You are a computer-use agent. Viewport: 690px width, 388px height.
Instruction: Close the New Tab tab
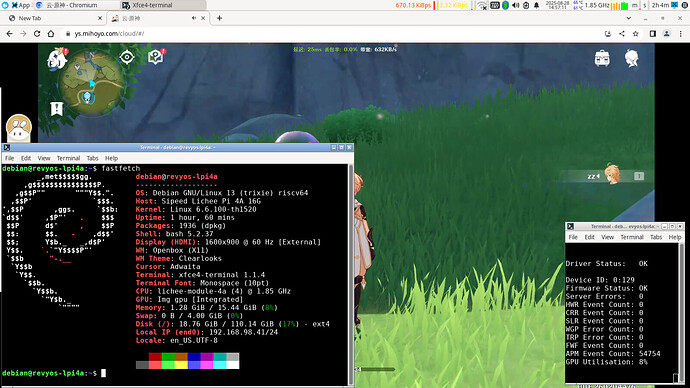pos(100,18)
